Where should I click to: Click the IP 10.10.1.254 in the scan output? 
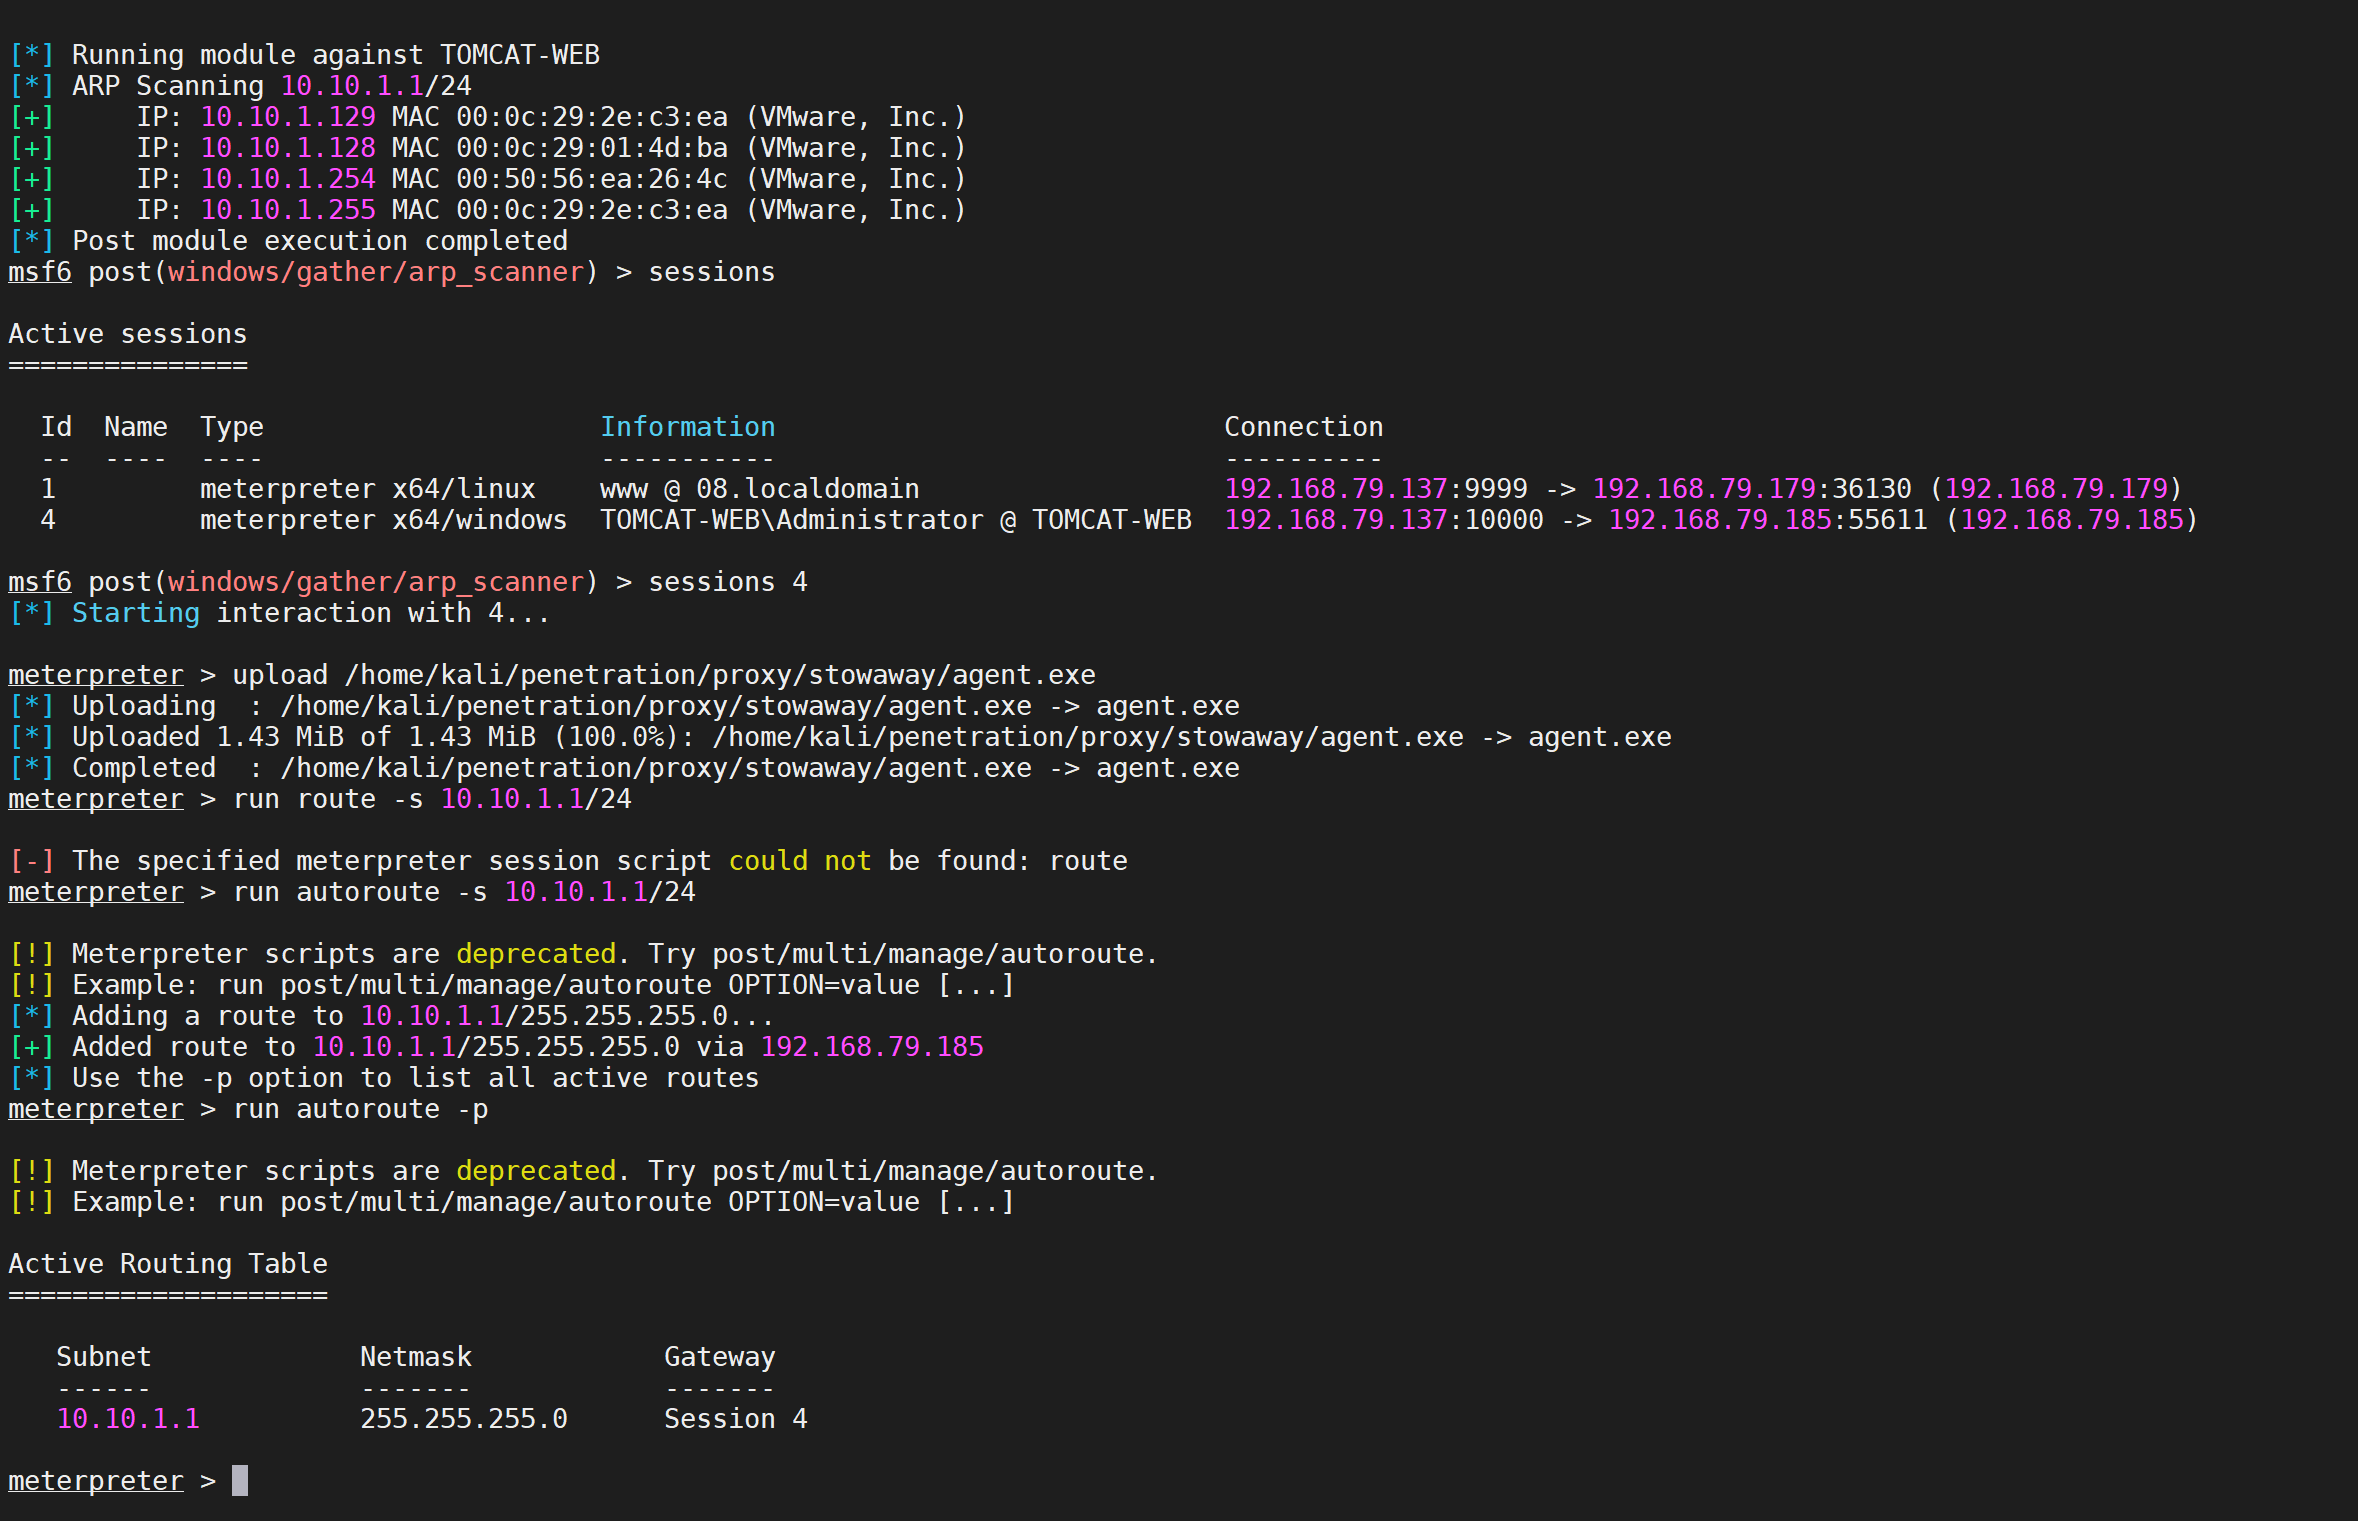pyautogui.click(x=288, y=179)
